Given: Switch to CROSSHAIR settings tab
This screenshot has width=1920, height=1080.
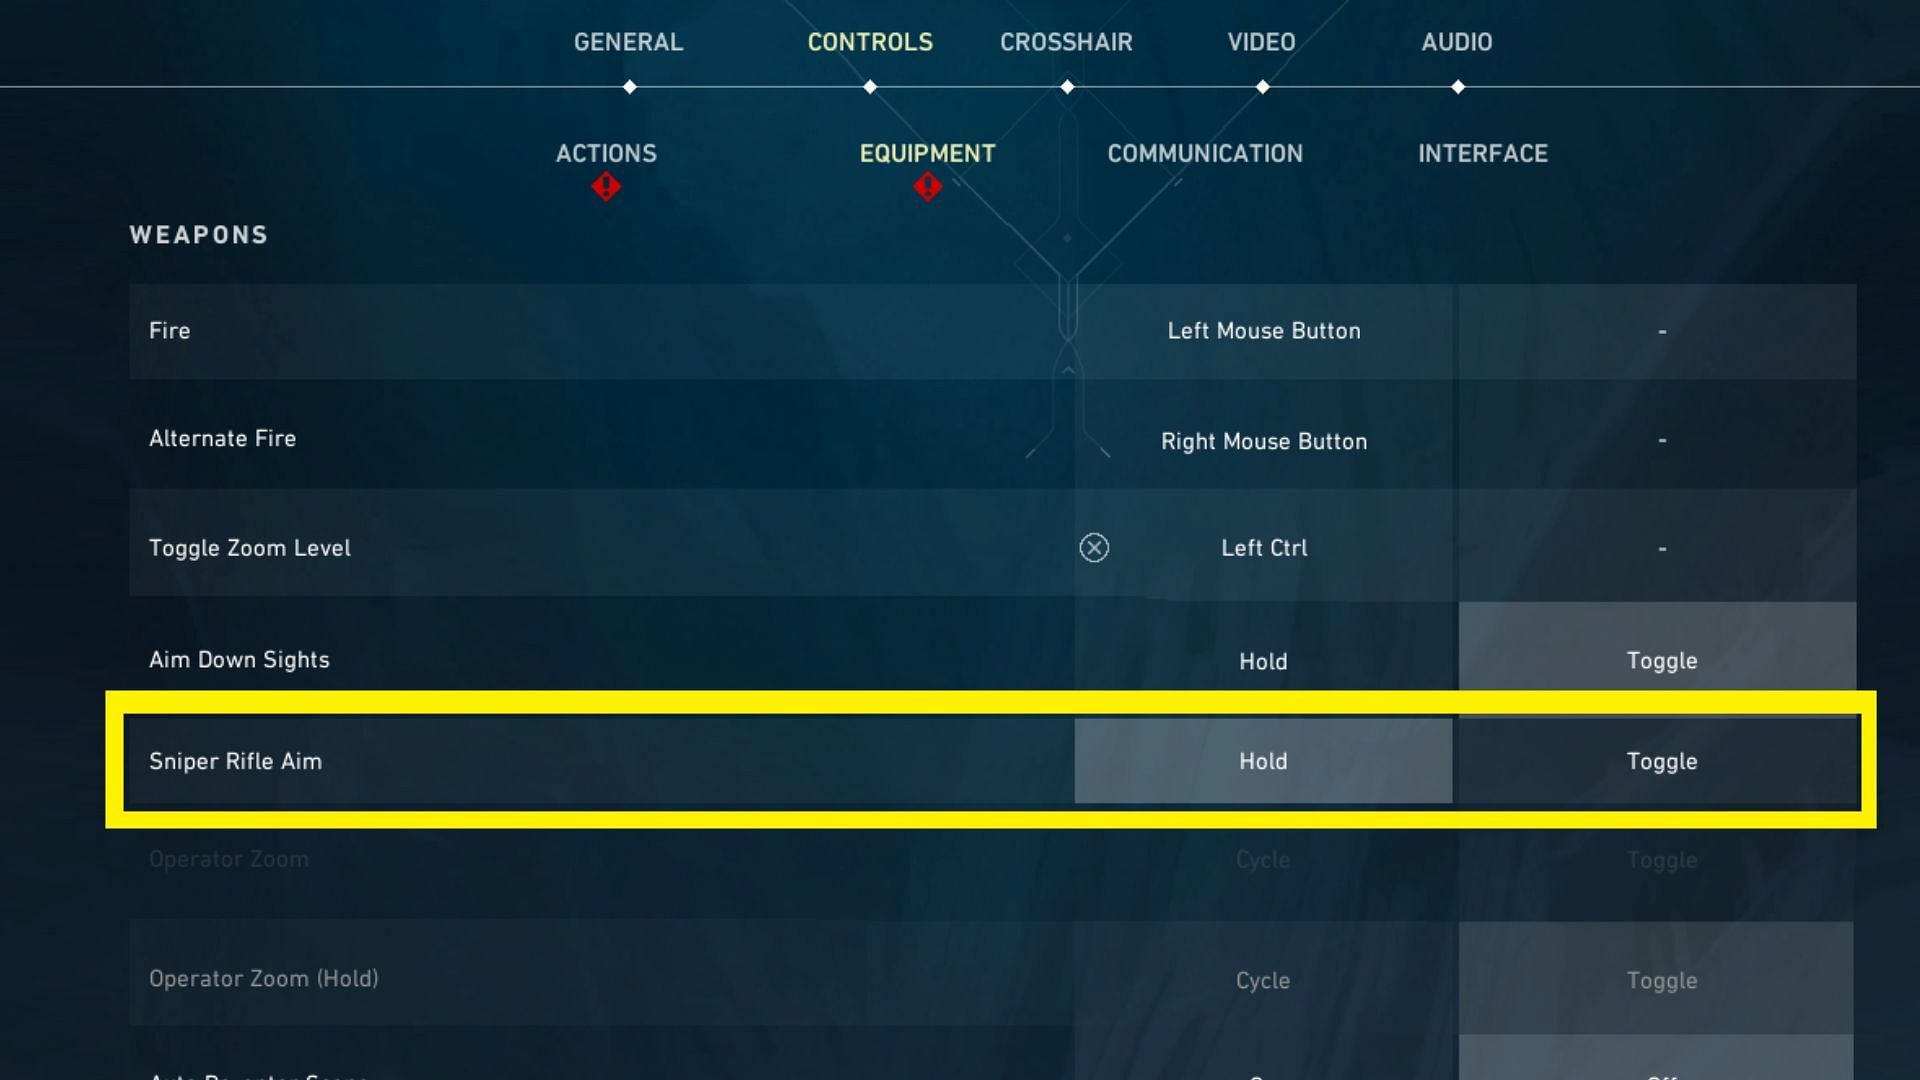Looking at the screenshot, I should point(1065,41).
